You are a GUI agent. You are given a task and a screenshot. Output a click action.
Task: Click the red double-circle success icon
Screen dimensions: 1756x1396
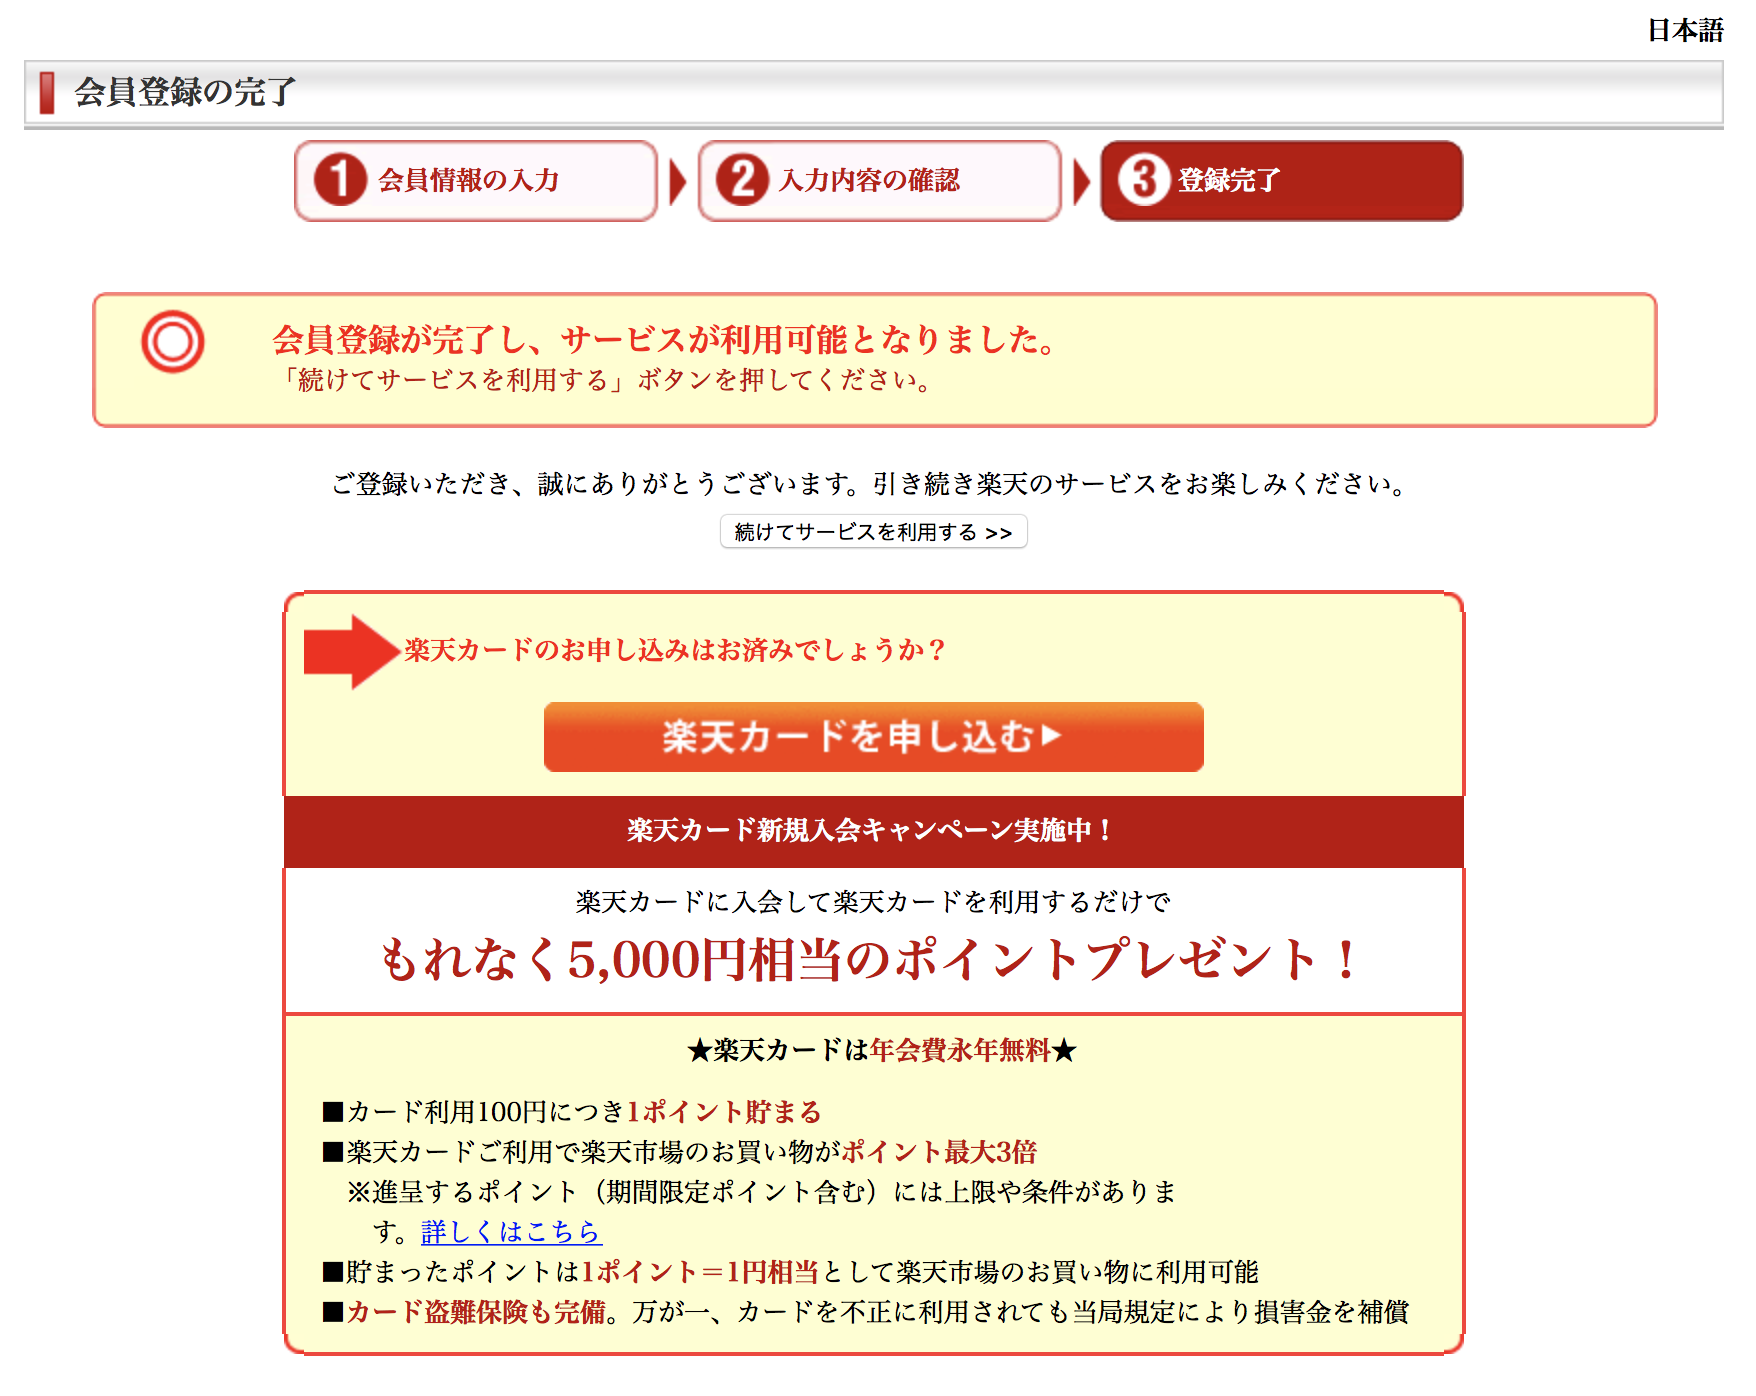(x=173, y=342)
